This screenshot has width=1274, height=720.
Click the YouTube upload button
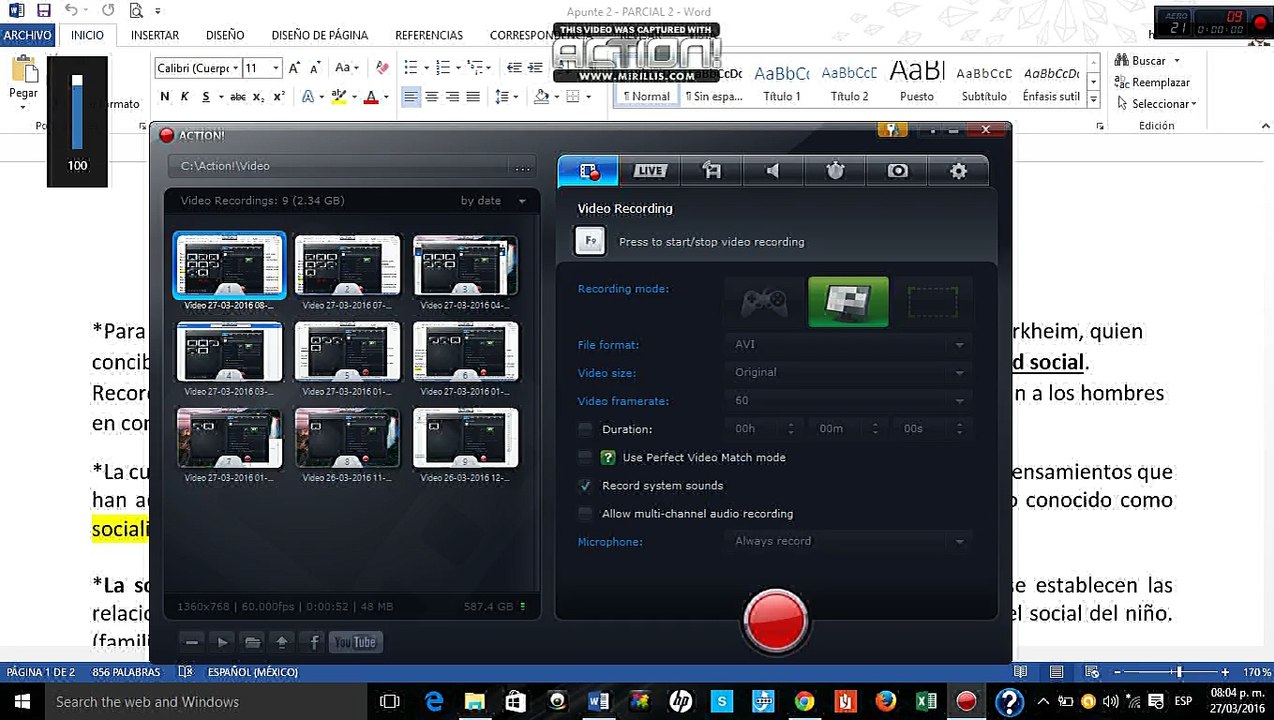pyautogui.click(x=356, y=642)
